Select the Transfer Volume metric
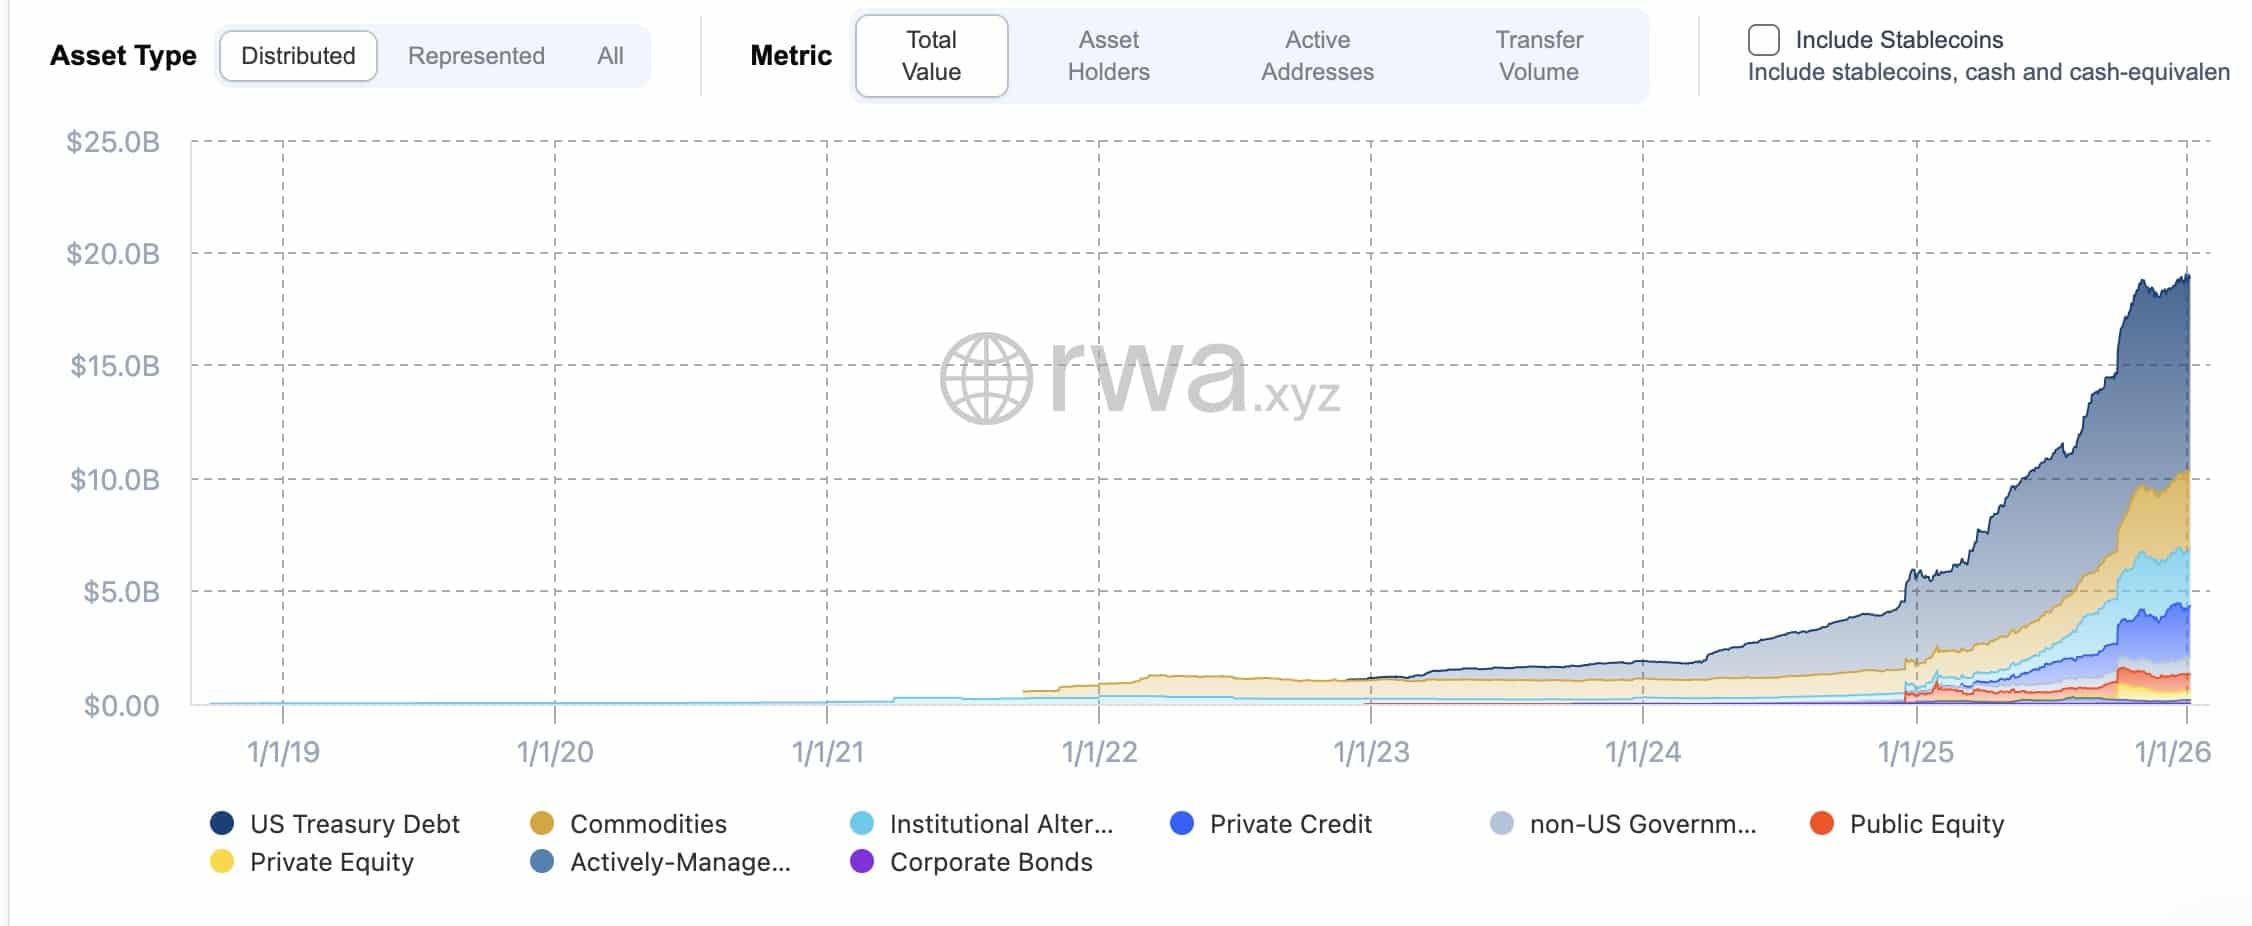Viewport: 2252px width, 926px height. coord(1539,55)
